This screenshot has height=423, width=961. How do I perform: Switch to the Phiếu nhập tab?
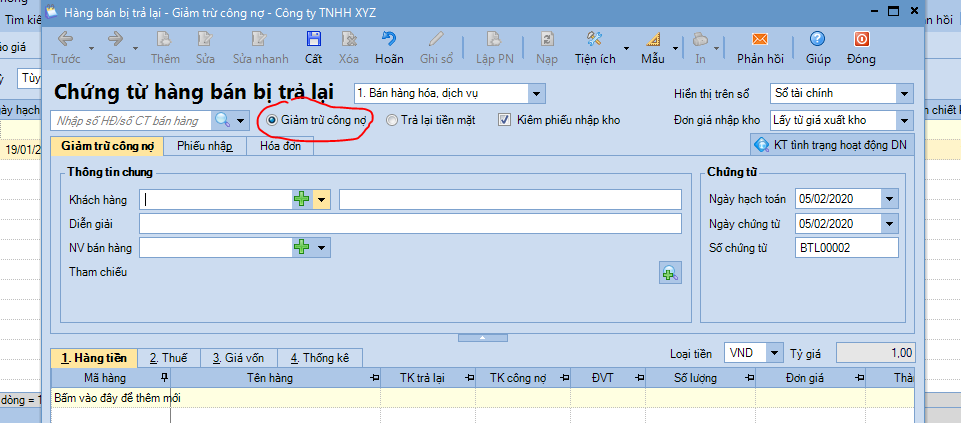[205, 147]
